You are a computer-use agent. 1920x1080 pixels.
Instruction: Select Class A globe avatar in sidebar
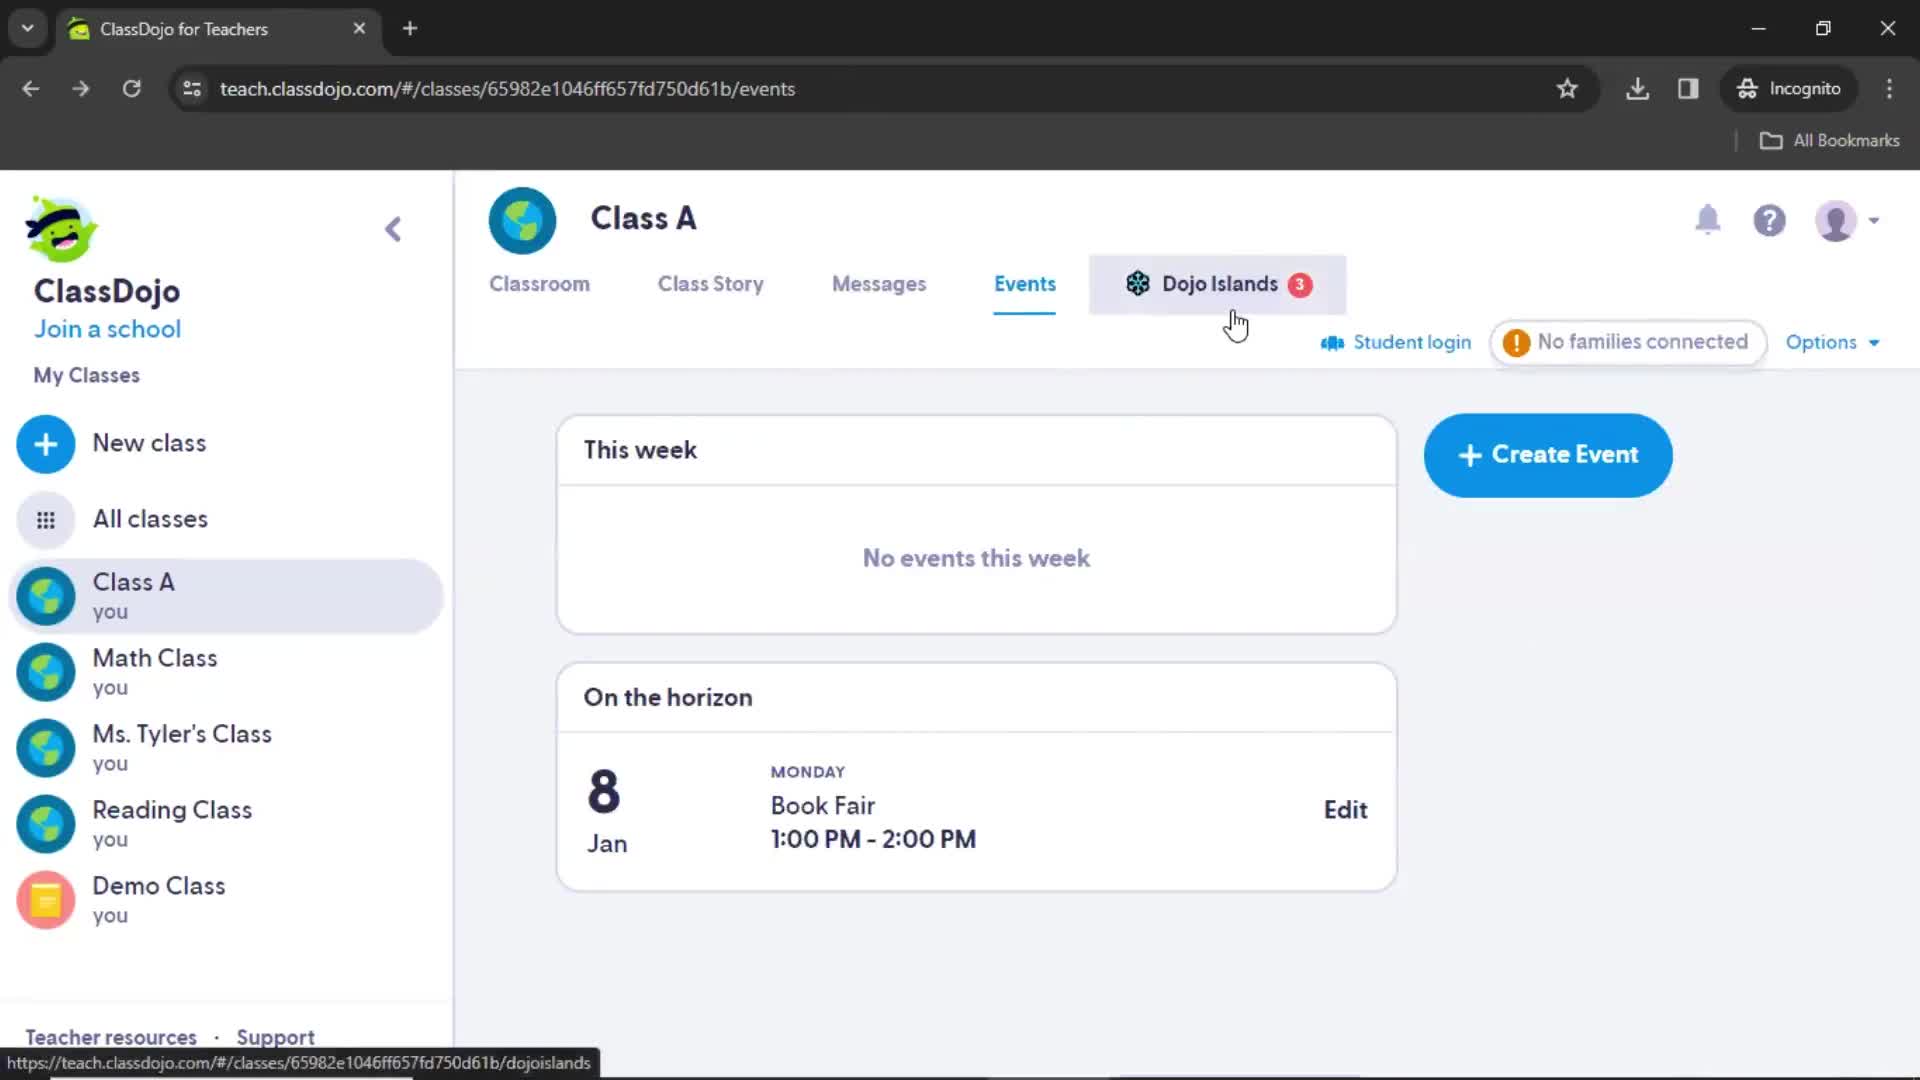pyautogui.click(x=46, y=596)
